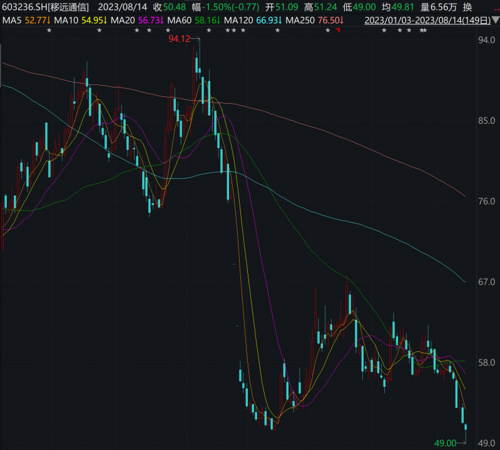Click the star marker left of the red flag
Screen dimensions: 500x450
(x=328, y=30)
